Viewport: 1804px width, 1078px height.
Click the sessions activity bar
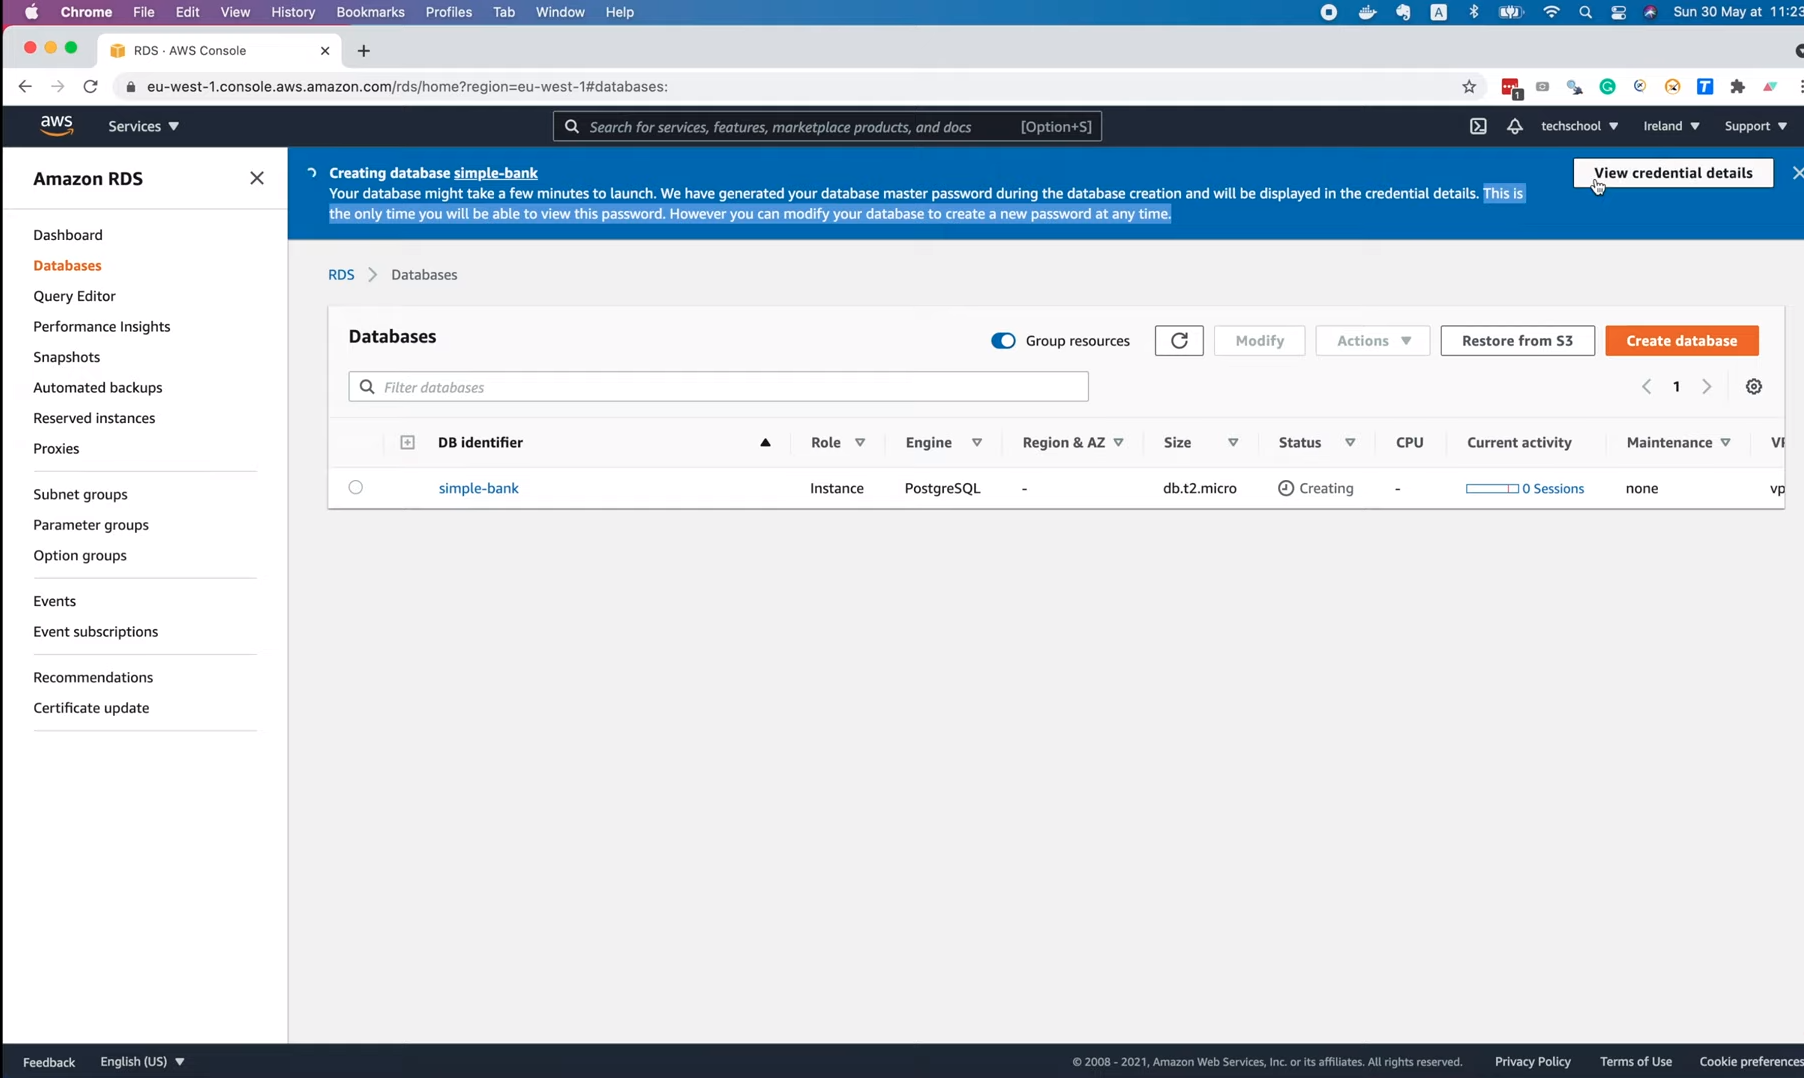1492,488
